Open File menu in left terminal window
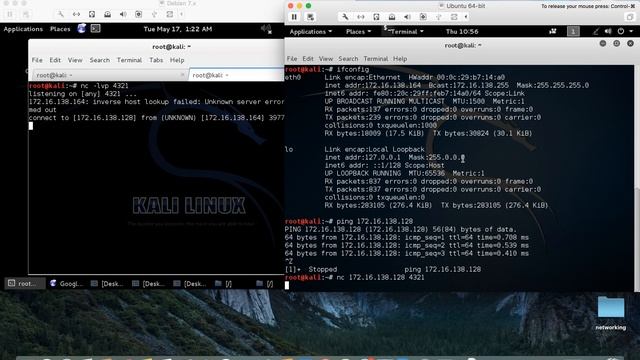This screenshot has width=640, height=360. point(37,60)
